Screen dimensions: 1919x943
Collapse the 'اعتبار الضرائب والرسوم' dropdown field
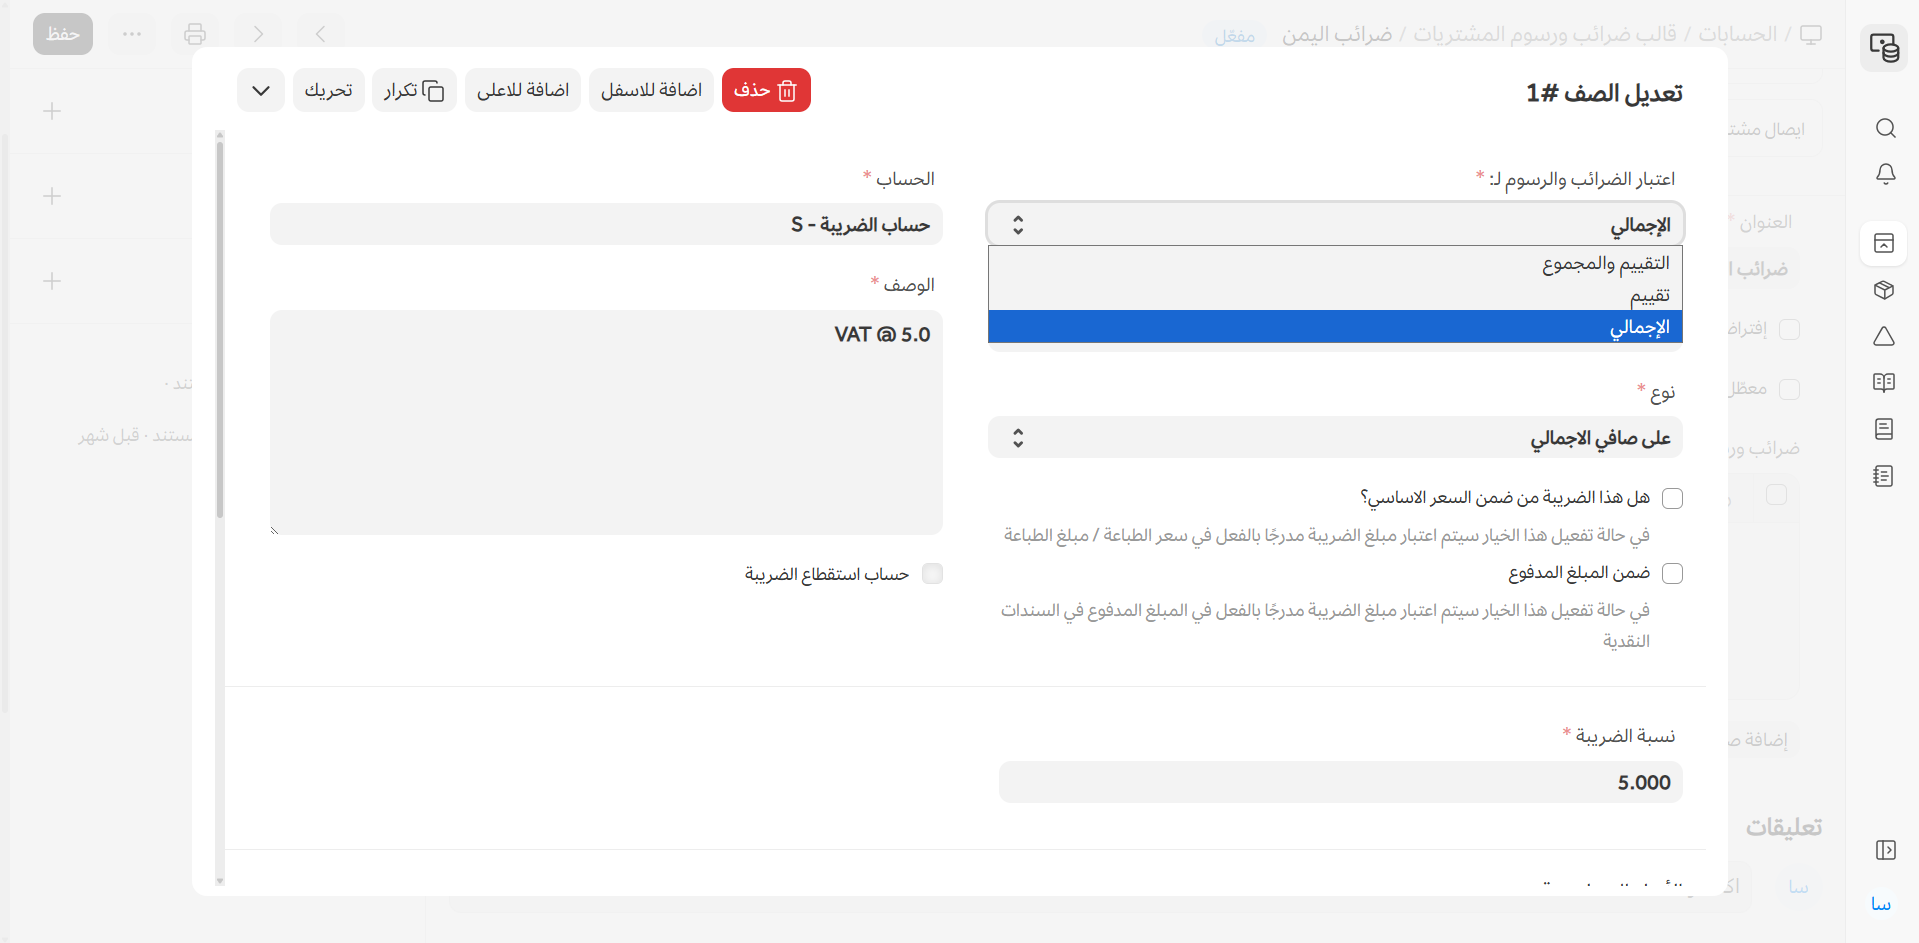point(1335,224)
